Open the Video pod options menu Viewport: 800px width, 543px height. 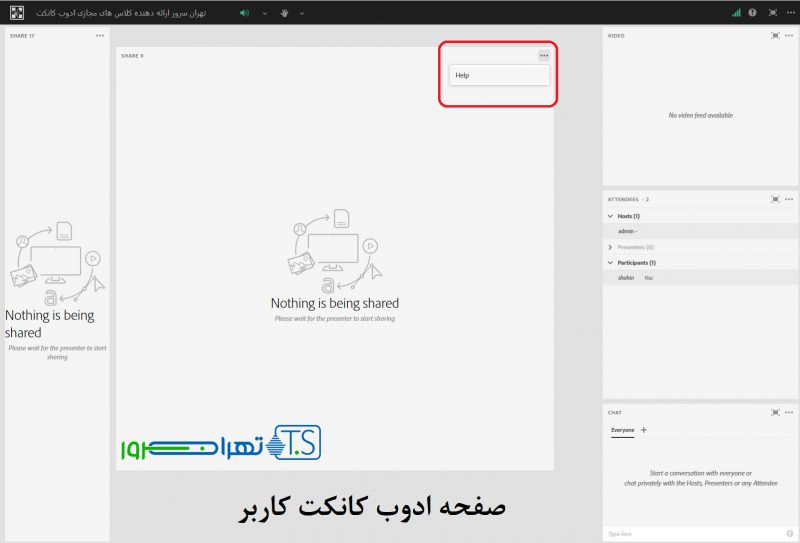[x=789, y=35]
